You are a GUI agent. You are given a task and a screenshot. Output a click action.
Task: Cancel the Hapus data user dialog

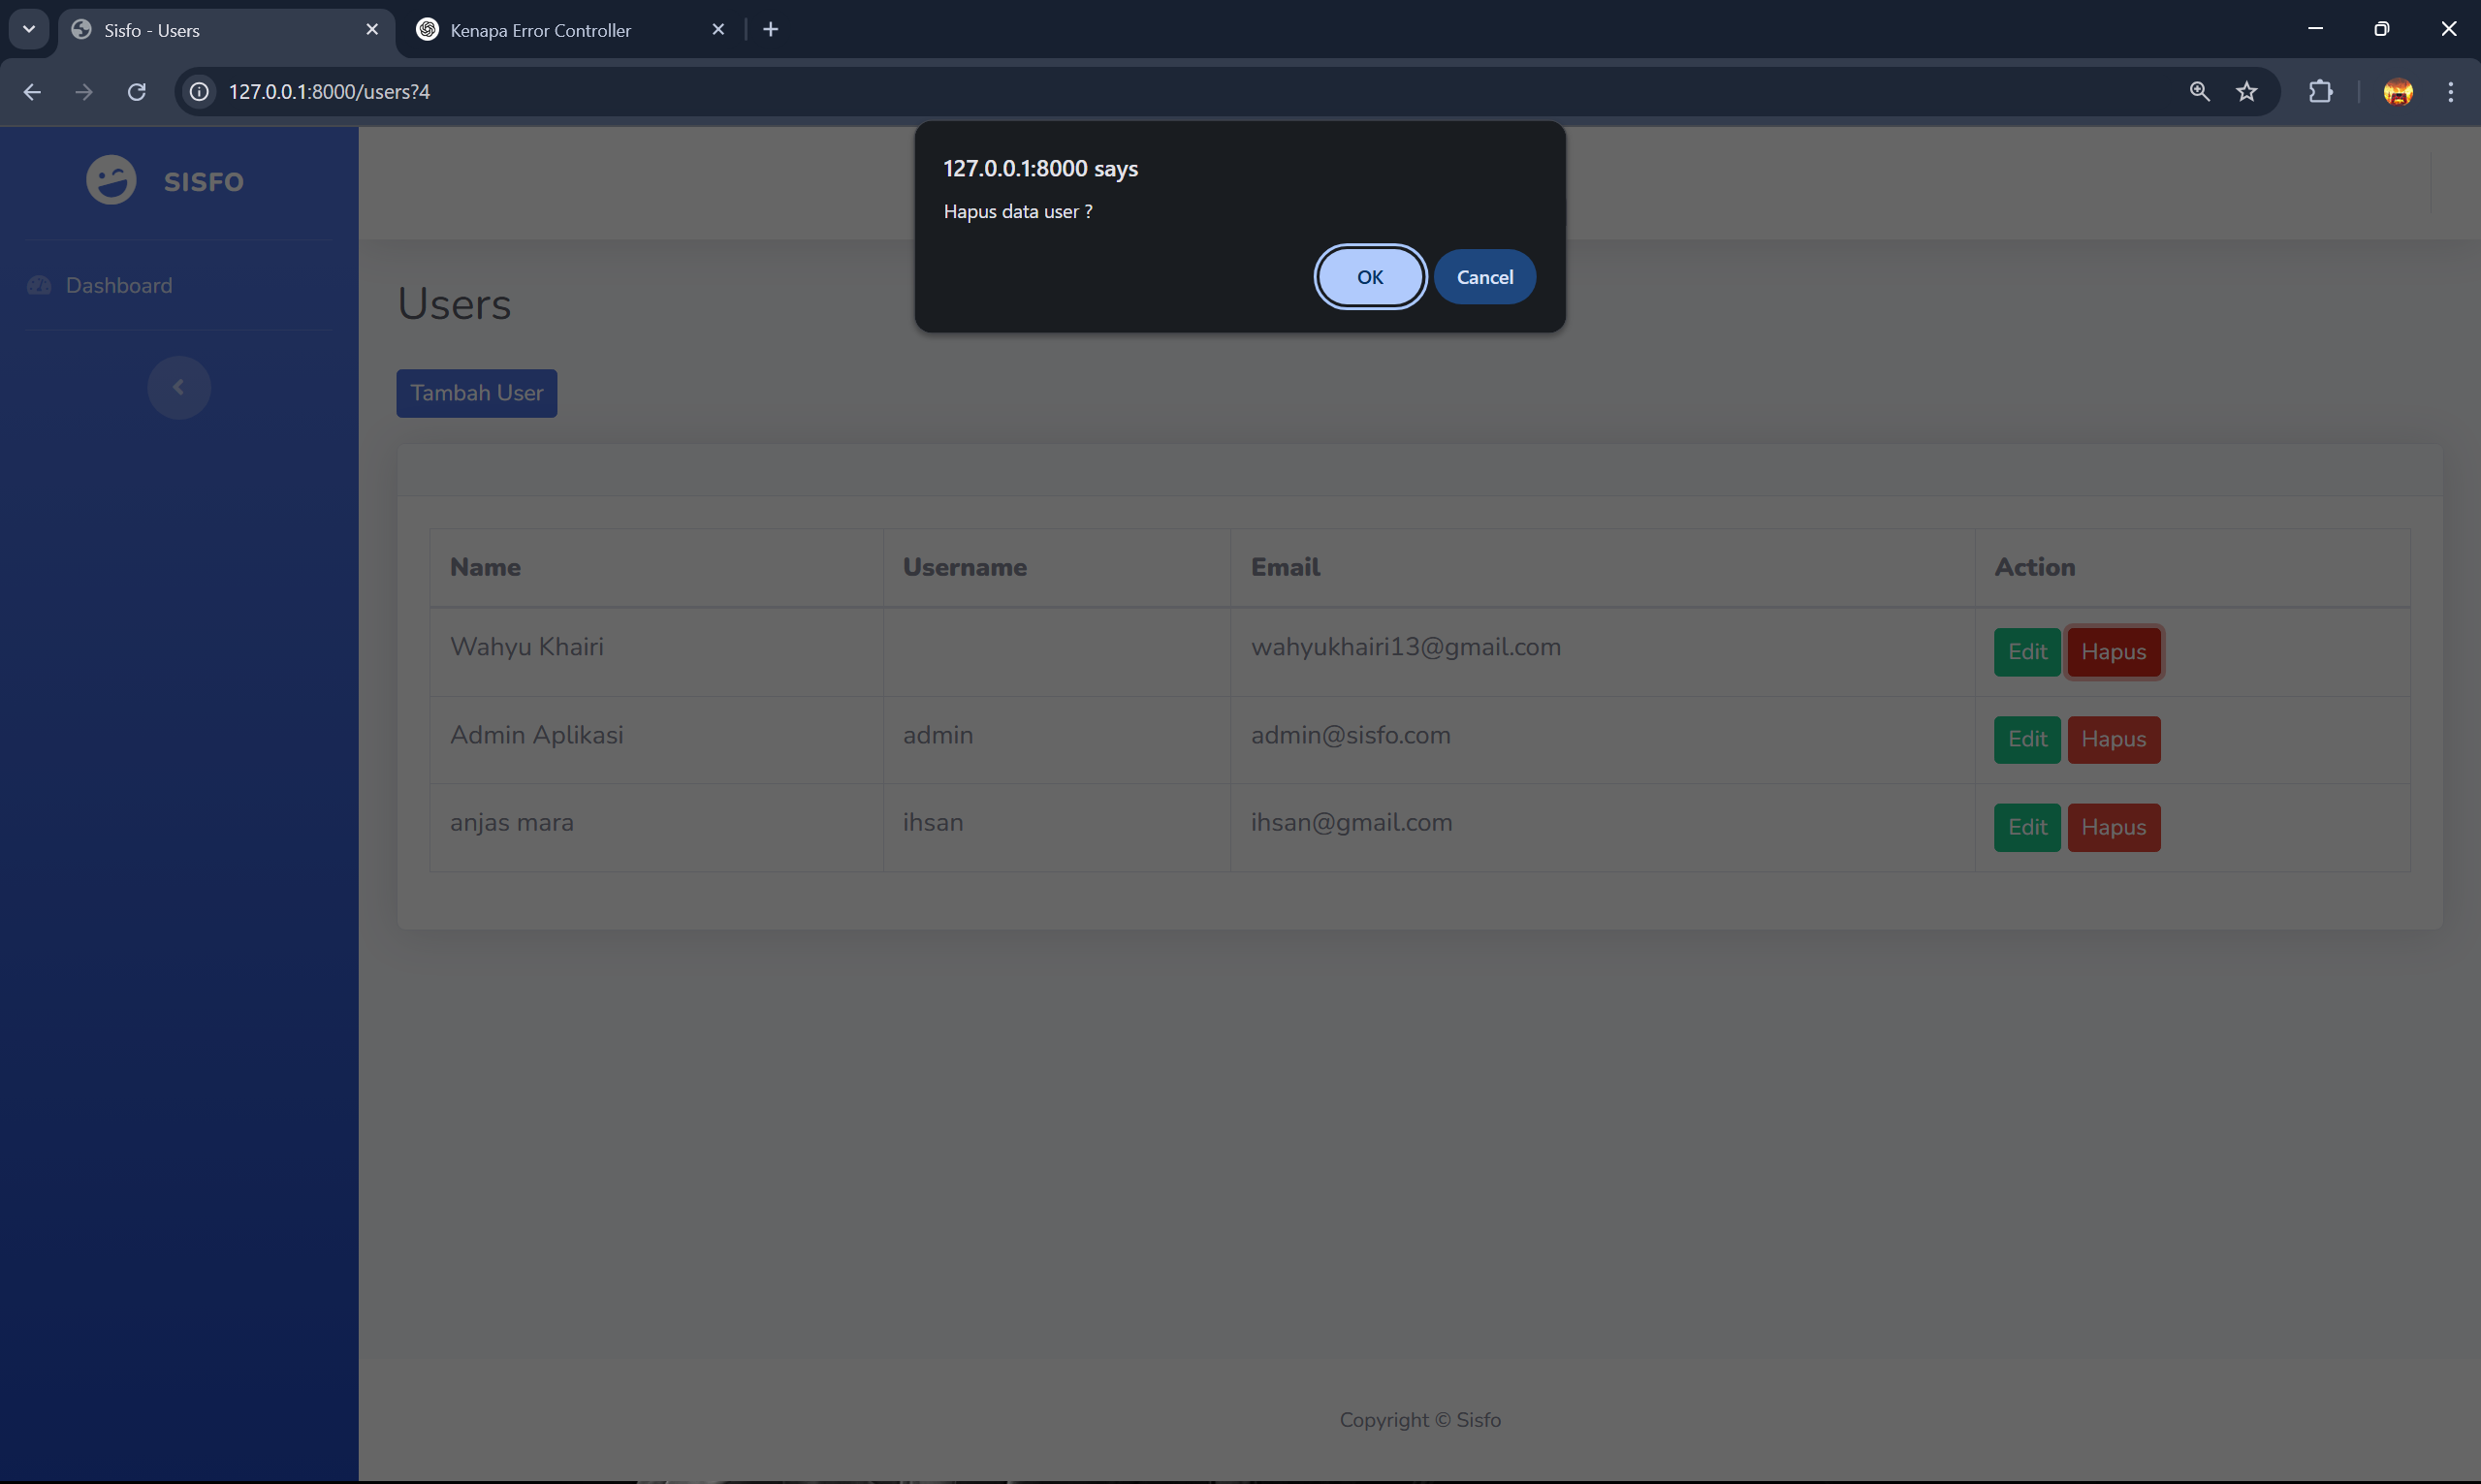[1484, 277]
